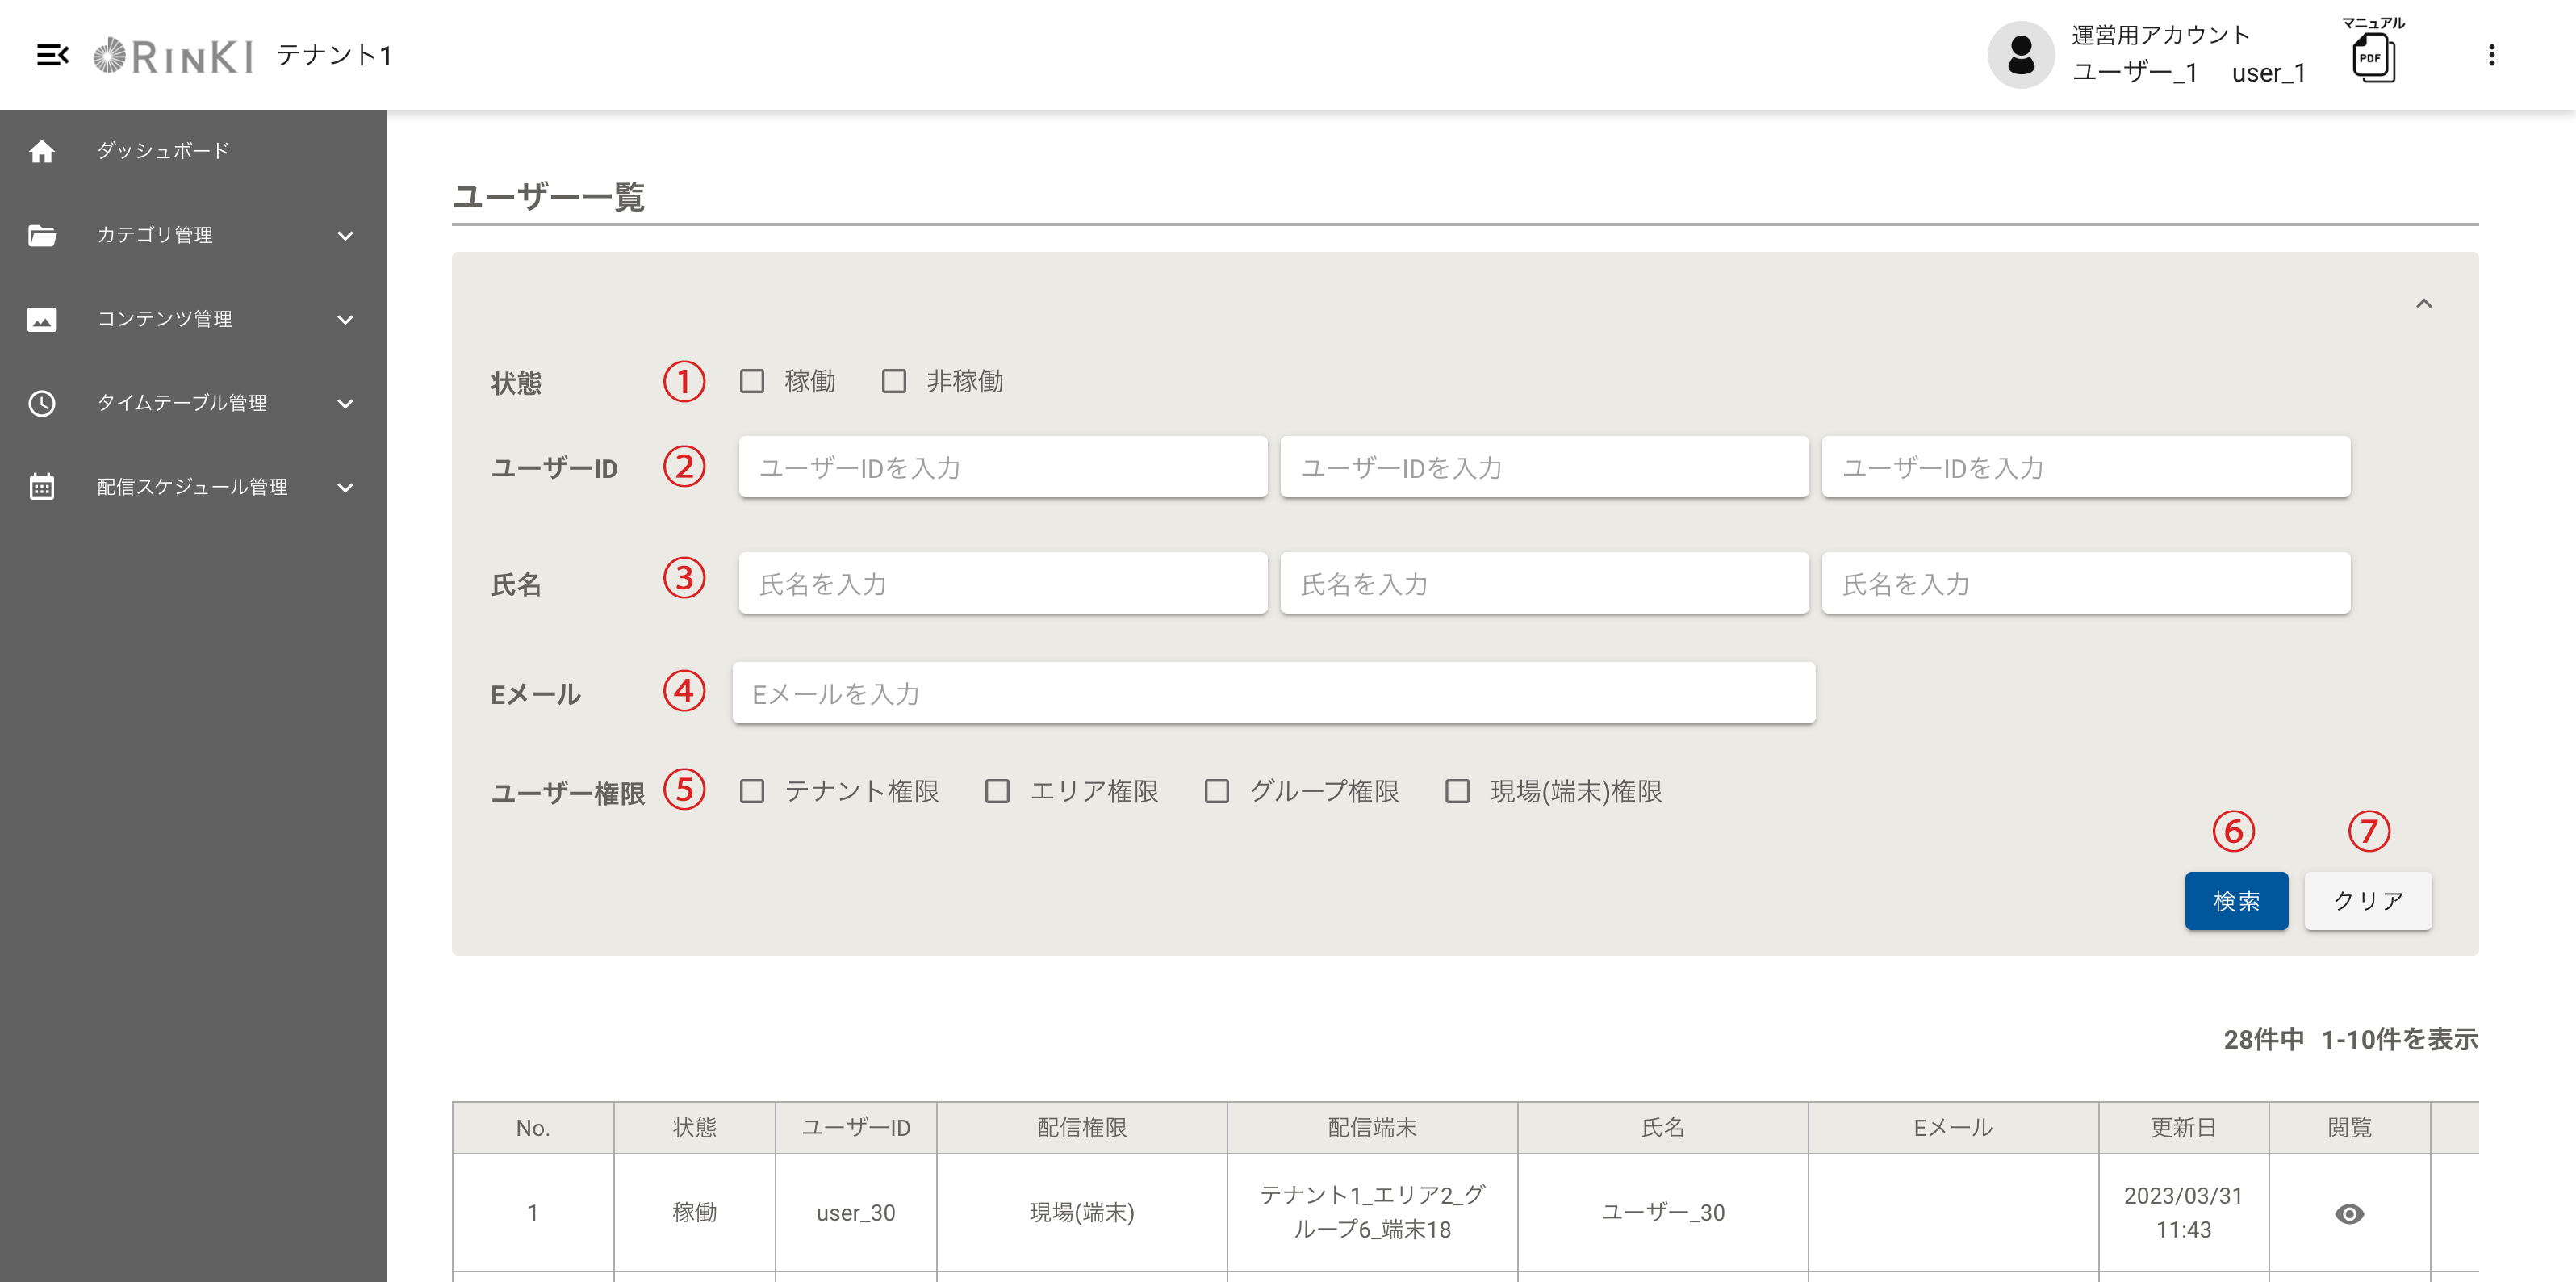
Task: Open the コンテンツ管理 menu item
Action: click(x=165, y=319)
